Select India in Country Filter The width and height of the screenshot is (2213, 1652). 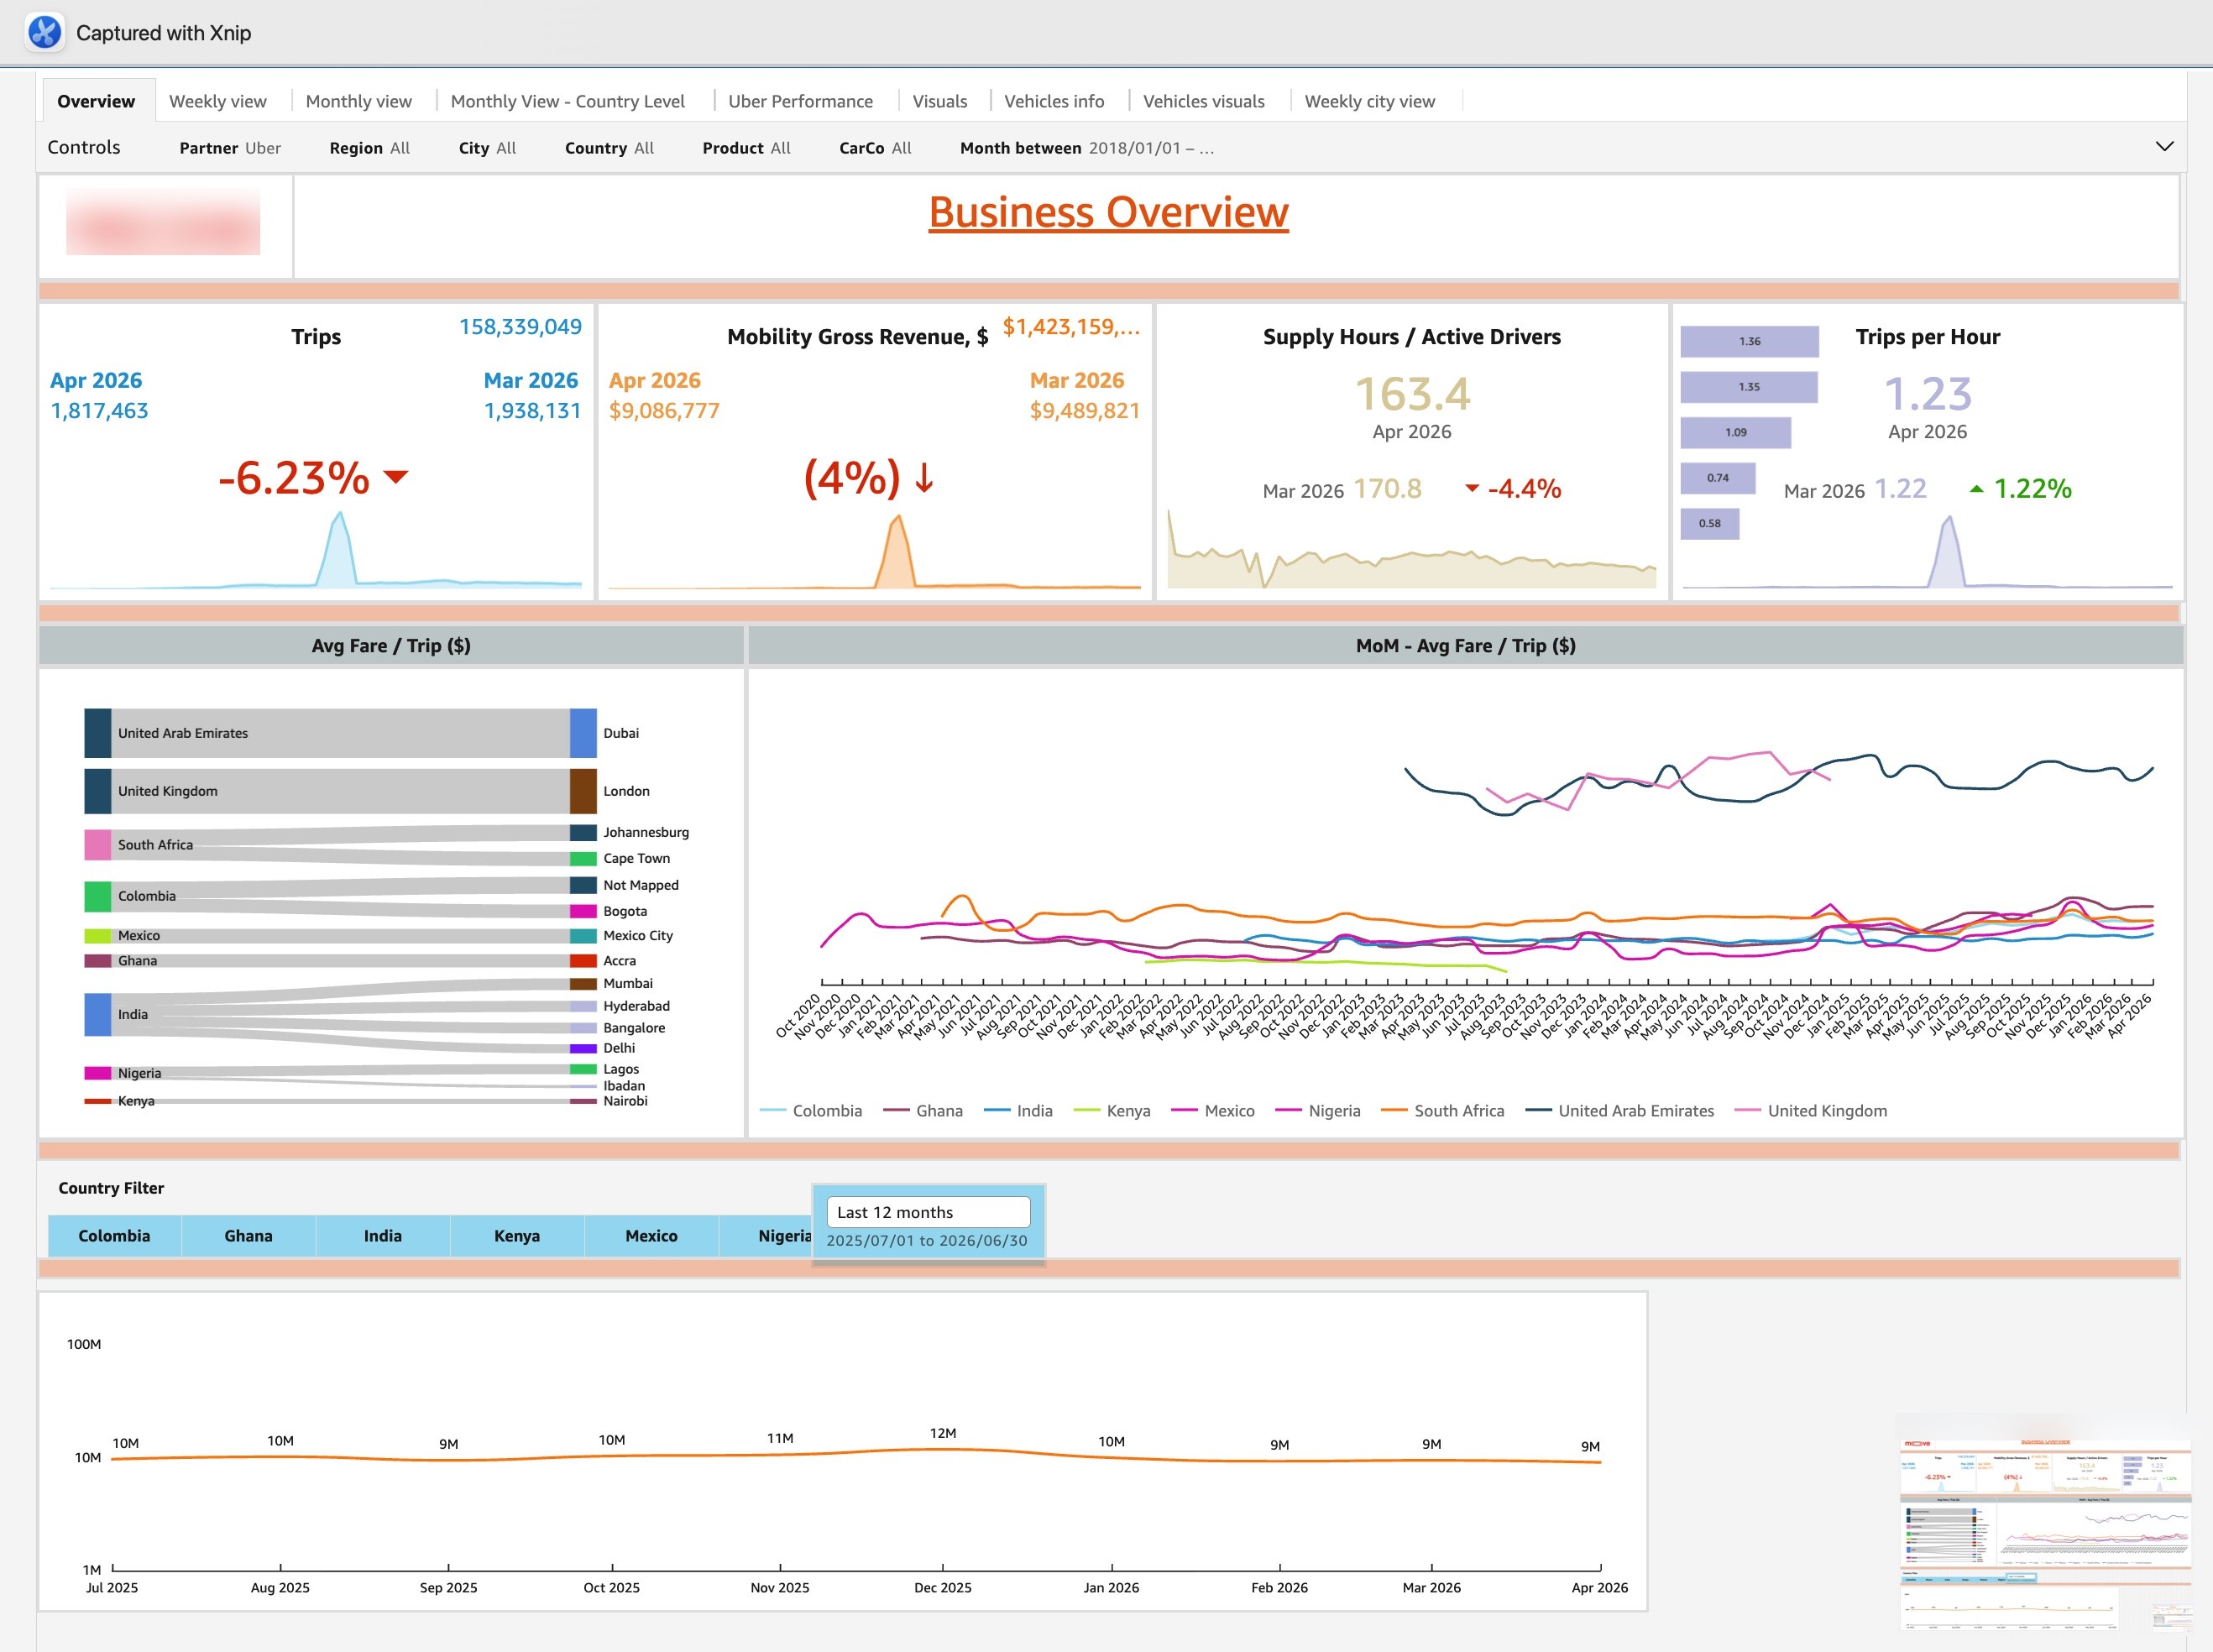click(383, 1236)
